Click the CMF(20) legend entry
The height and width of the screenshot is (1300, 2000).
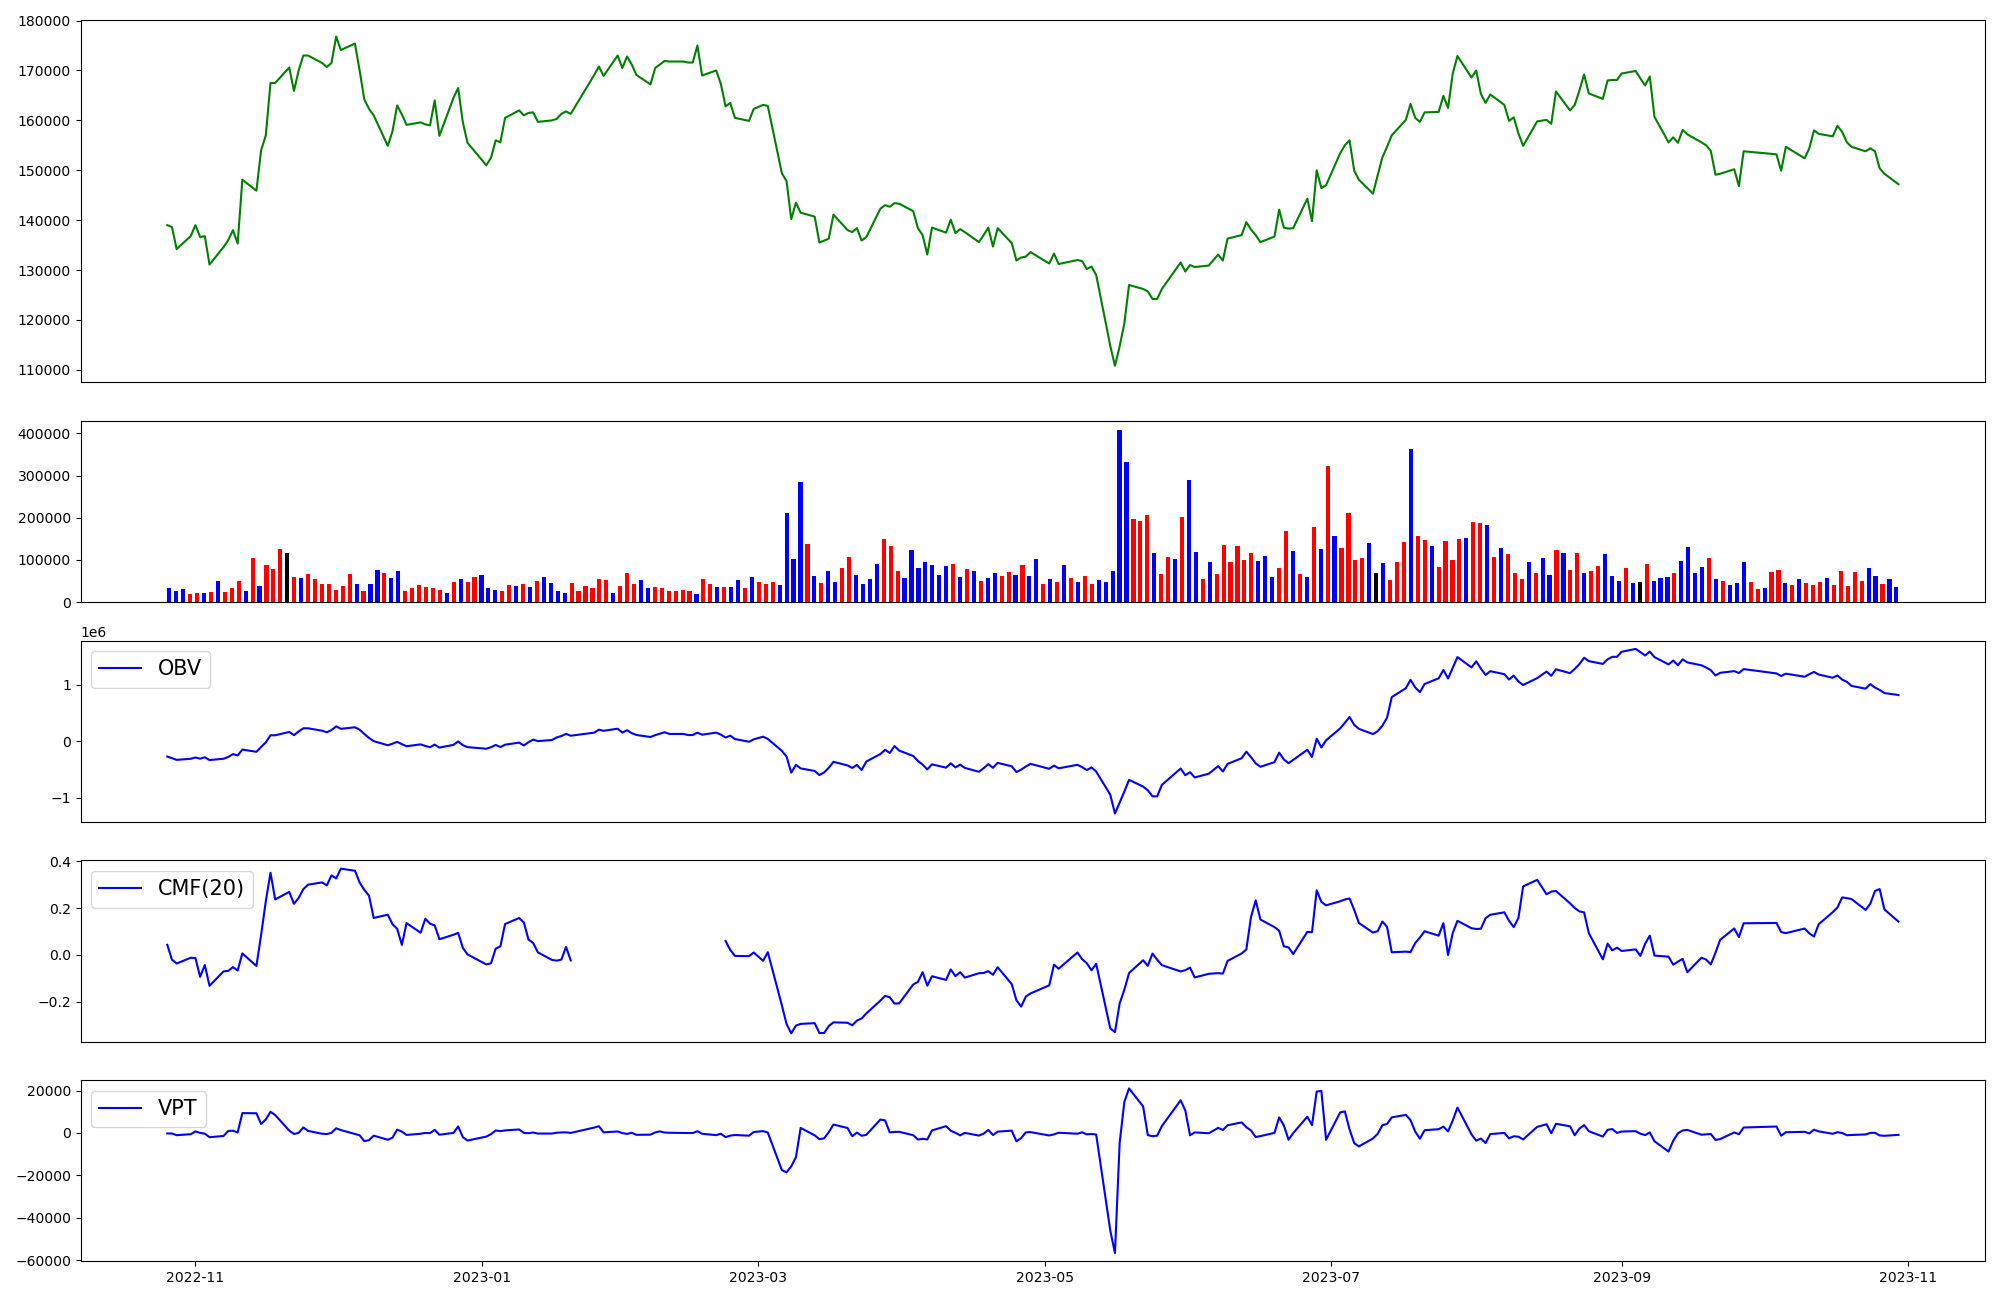(x=200, y=888)
